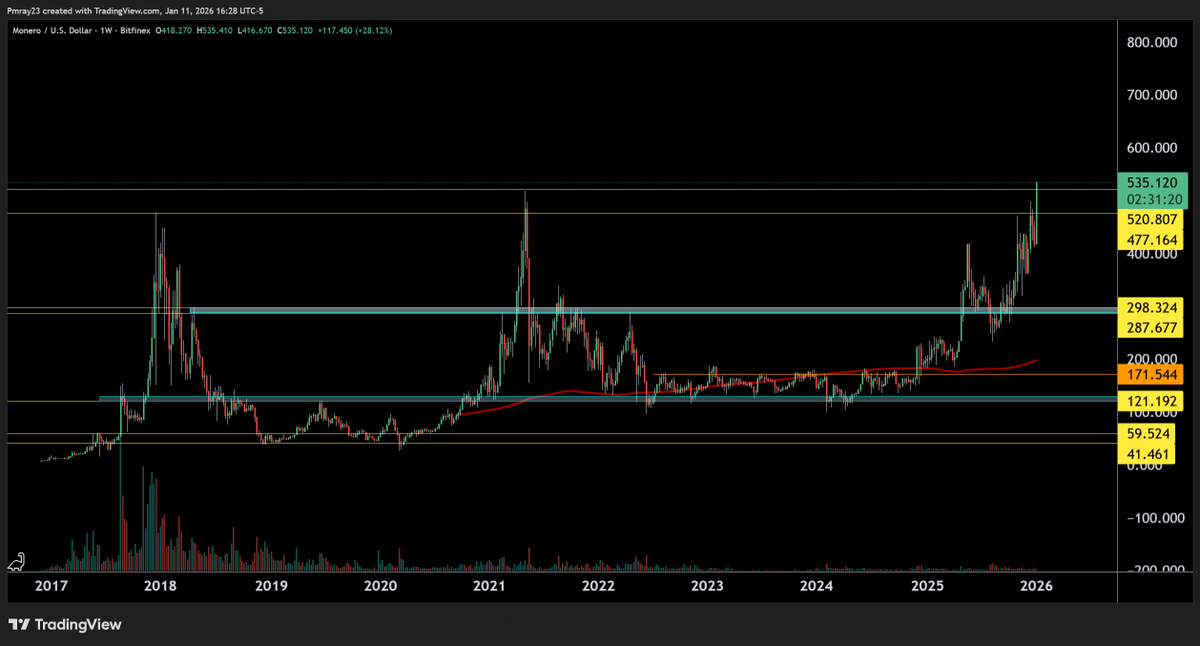The height and width of the screenshot is (646, 1200).
Task: Click the TradingView logo at the bottom
Action: point(64,624)
